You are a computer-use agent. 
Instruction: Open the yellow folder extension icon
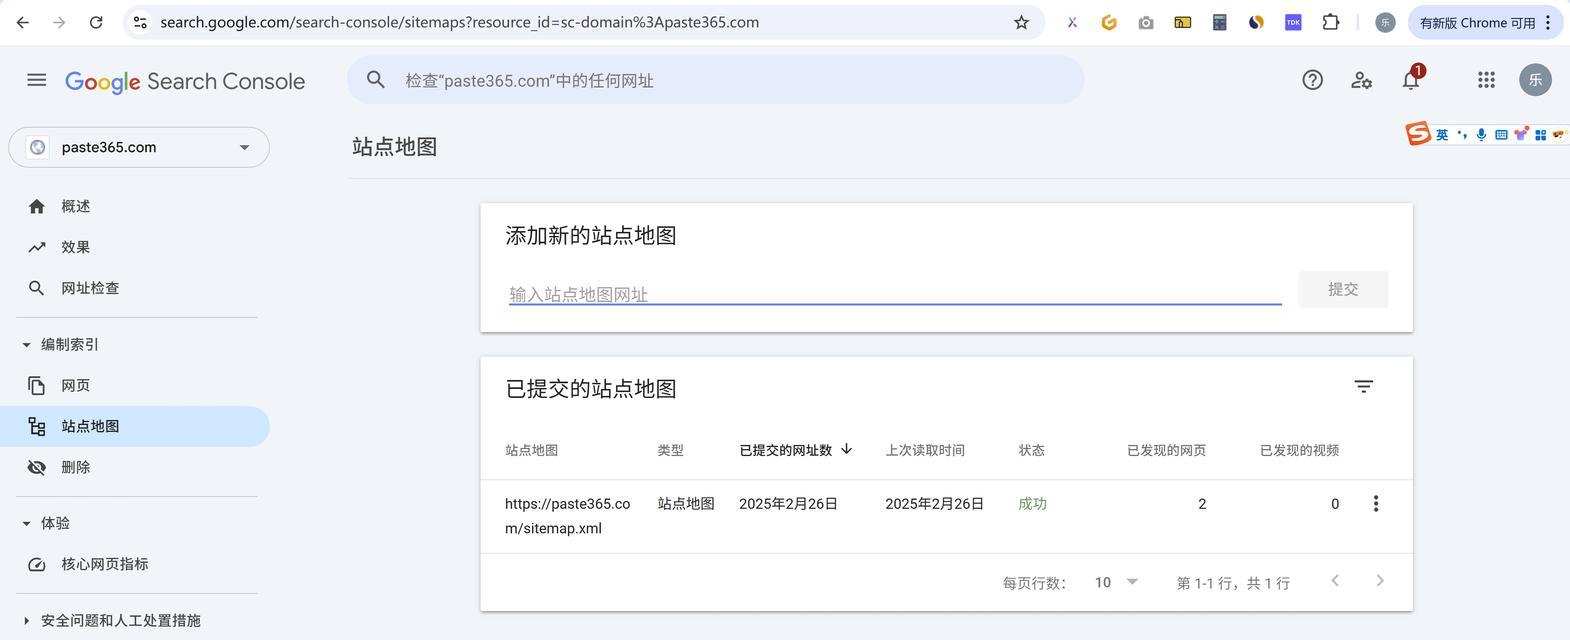(x=1182, y=22)
